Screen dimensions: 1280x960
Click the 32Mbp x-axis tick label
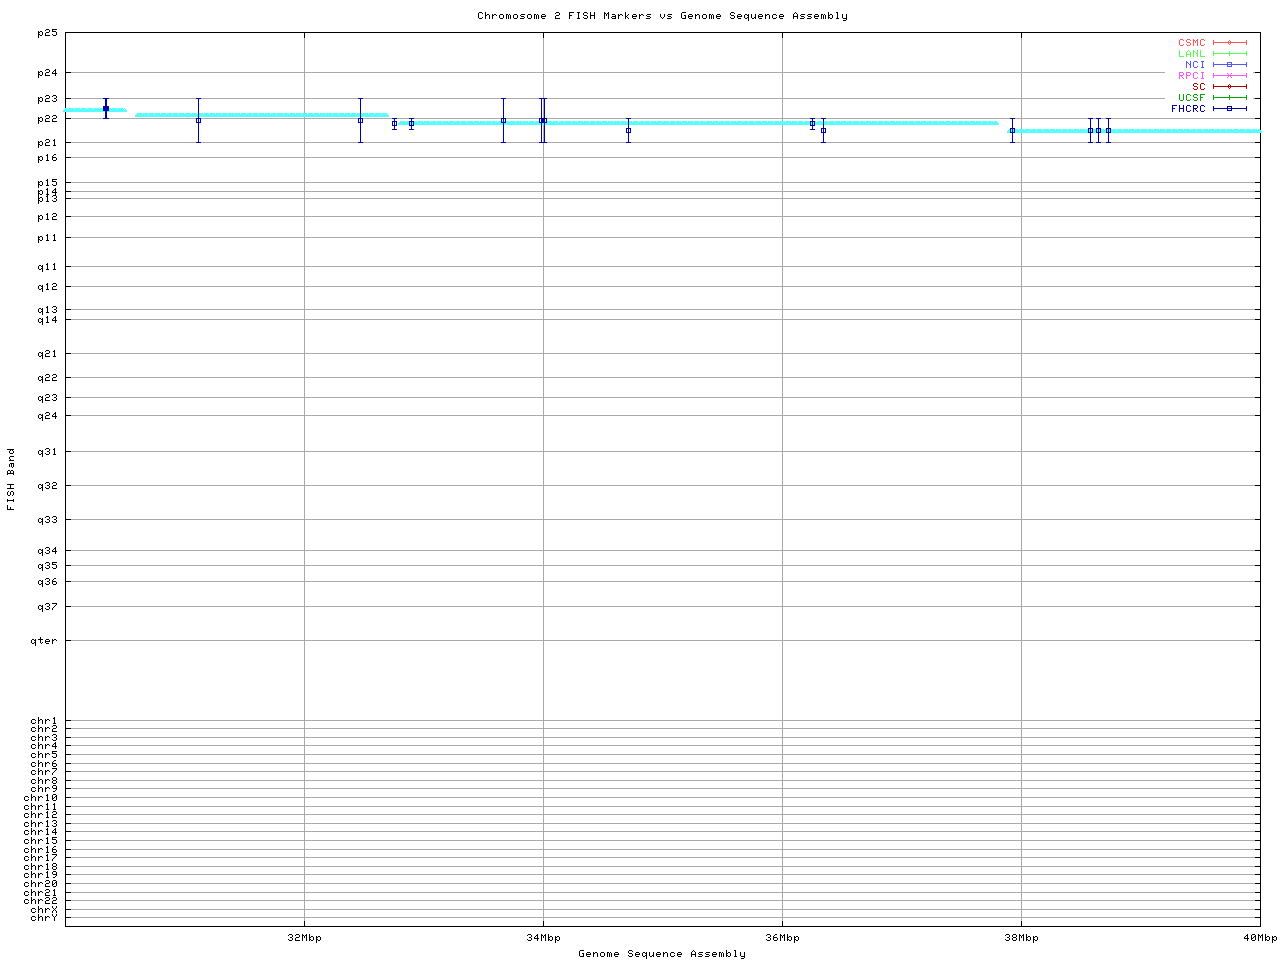(x=304, y=938)
